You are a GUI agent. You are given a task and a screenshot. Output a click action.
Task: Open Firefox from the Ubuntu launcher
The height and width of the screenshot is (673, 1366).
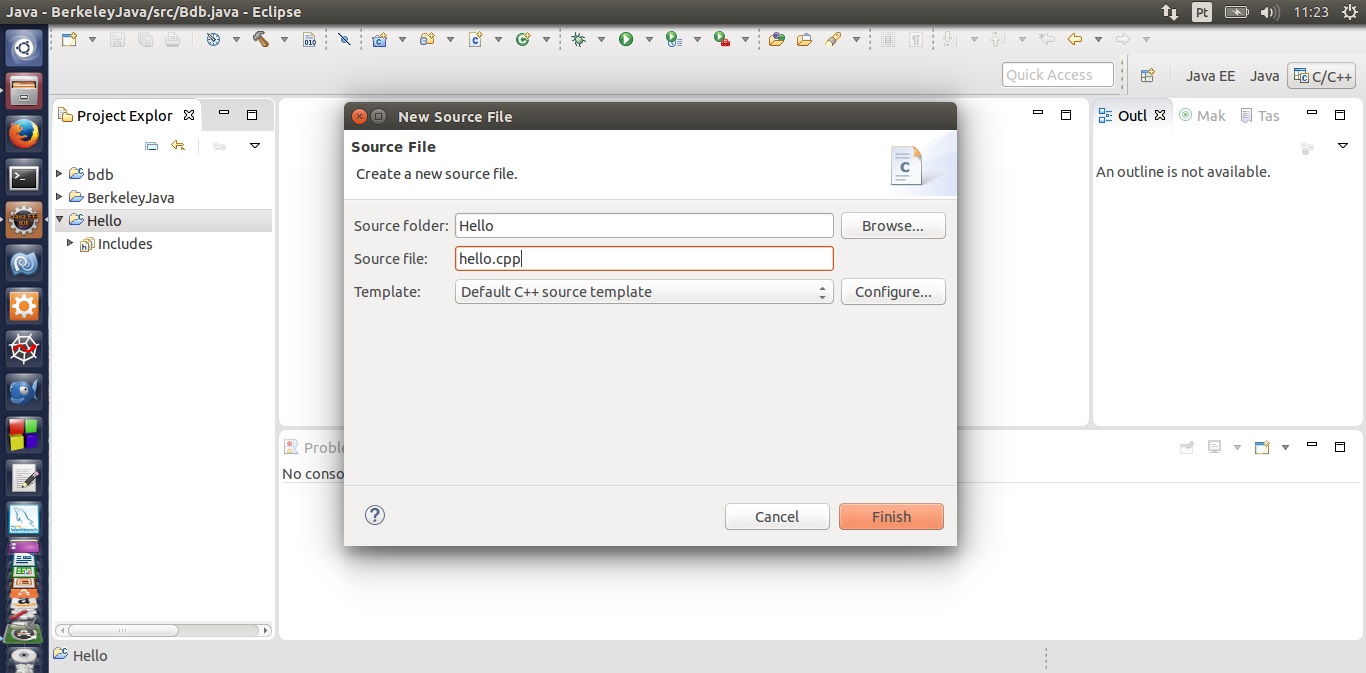point(24,133)
